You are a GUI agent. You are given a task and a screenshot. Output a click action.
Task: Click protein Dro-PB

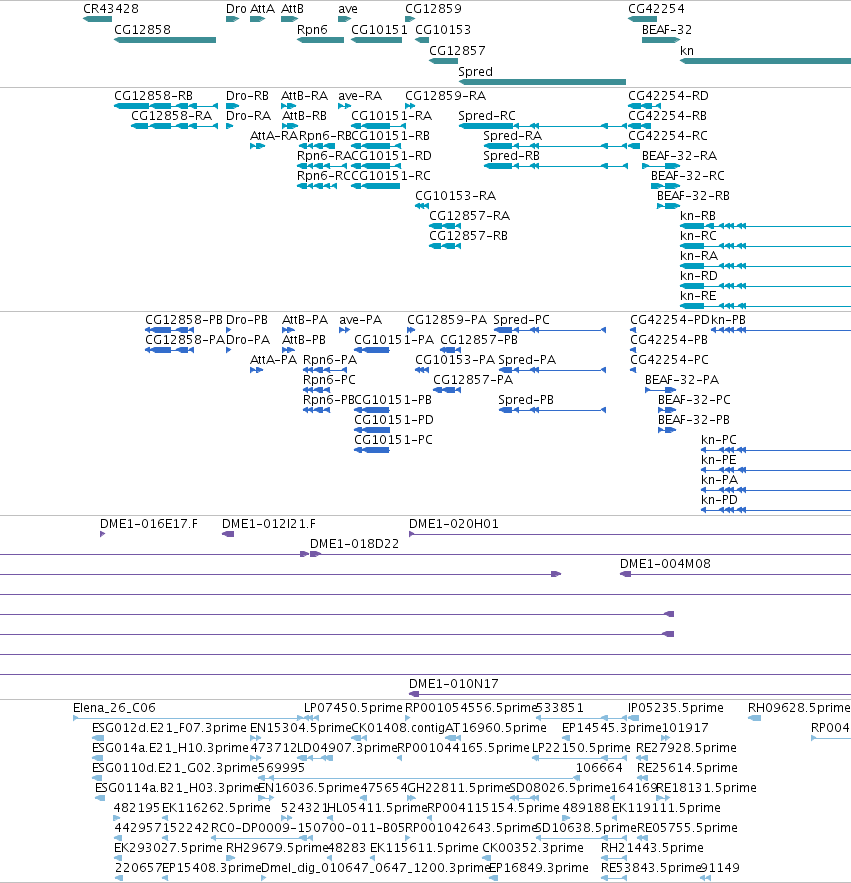[229, 330]
